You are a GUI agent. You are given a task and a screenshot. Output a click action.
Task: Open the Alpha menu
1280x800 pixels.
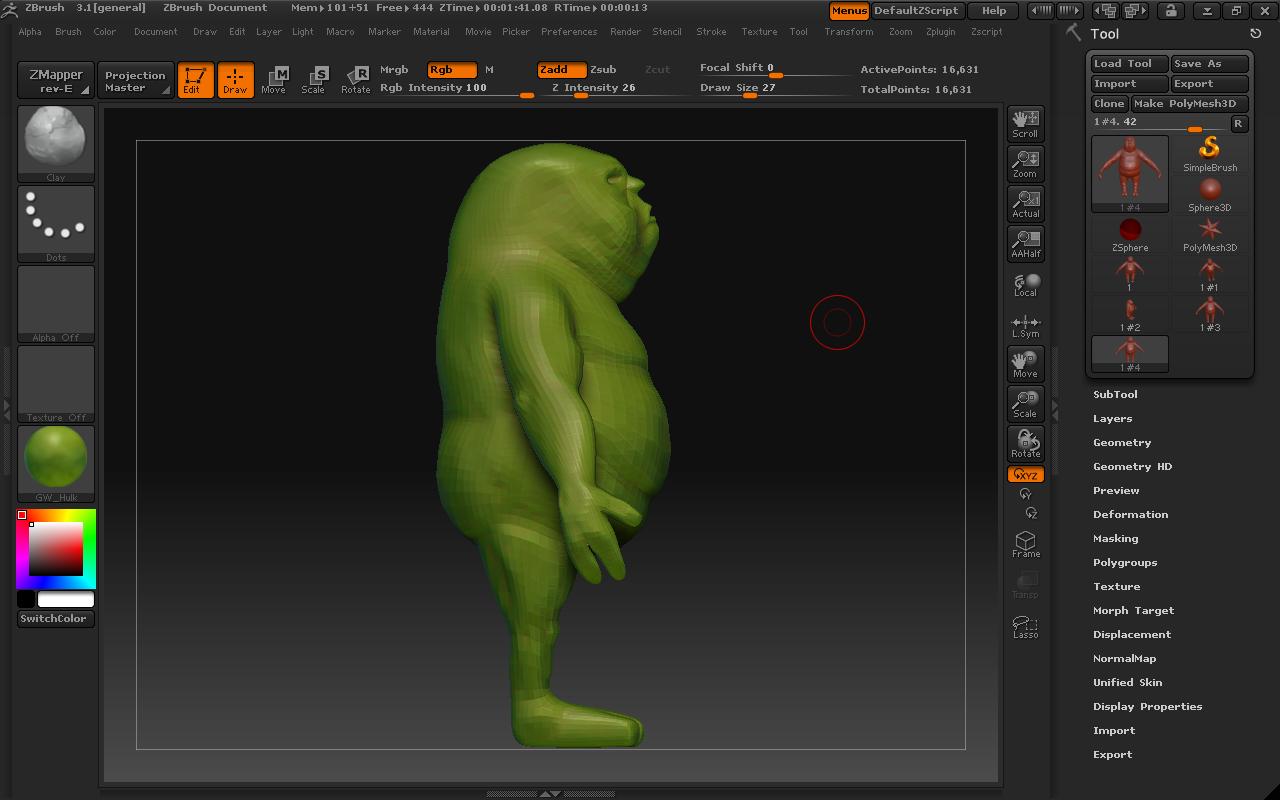tap(30, 32)
